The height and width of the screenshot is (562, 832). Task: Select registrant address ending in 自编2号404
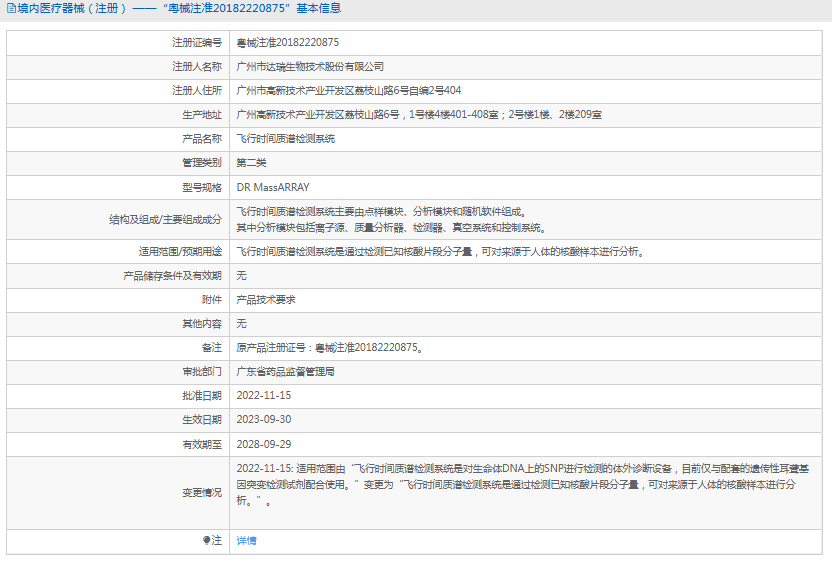pyautogui.click(x=349, y=91)
